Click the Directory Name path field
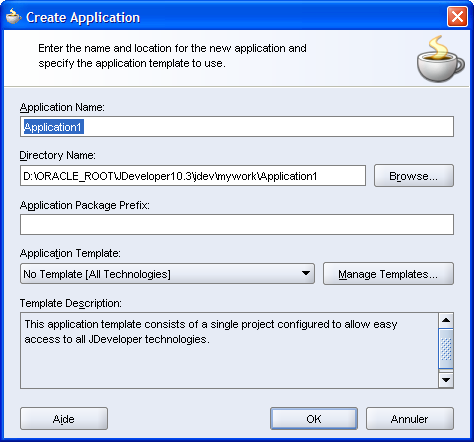The height and width of the screenshot is (442, 474). (193, 176)
